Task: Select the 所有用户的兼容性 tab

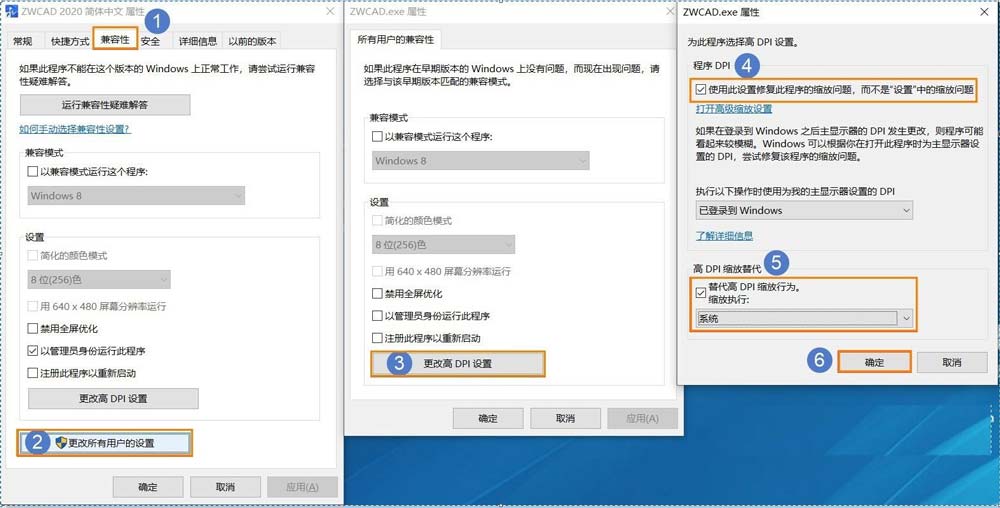Action: pos(395,40)
